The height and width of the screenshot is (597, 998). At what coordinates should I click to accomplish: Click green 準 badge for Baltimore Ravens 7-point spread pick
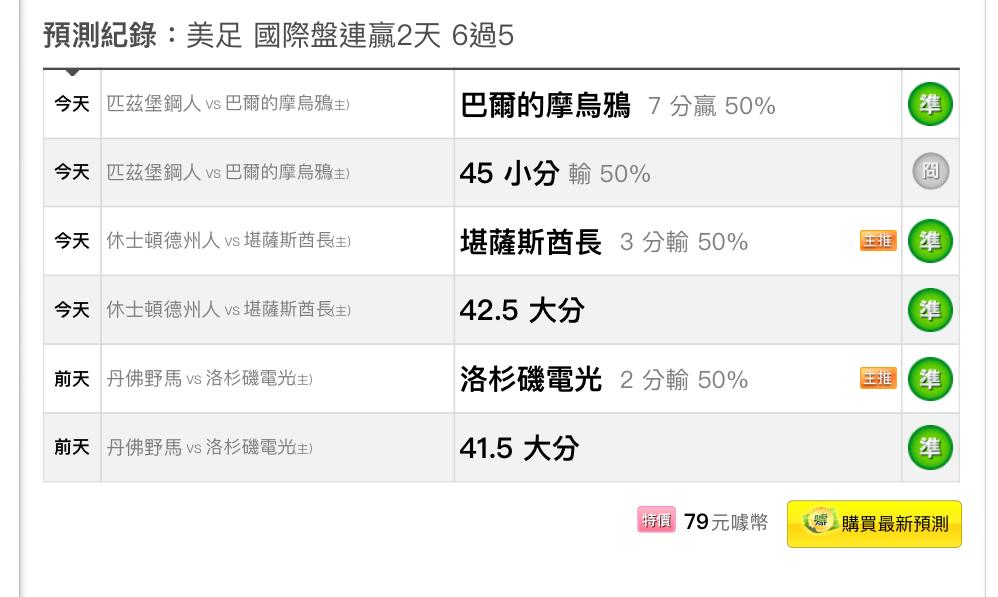click(x=930, y=104)
